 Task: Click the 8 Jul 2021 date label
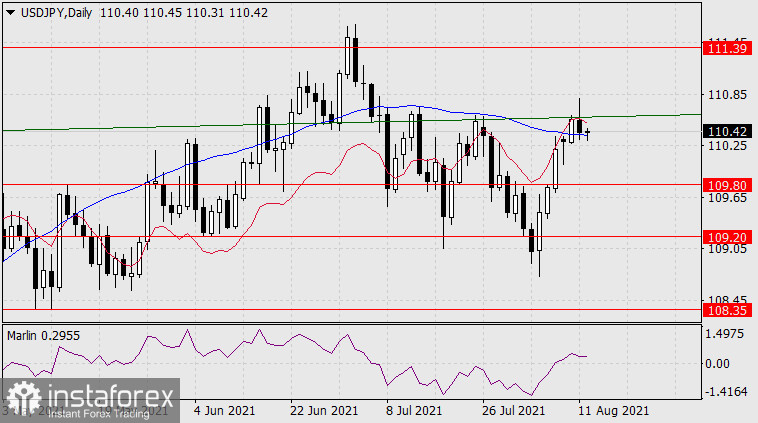413,411
